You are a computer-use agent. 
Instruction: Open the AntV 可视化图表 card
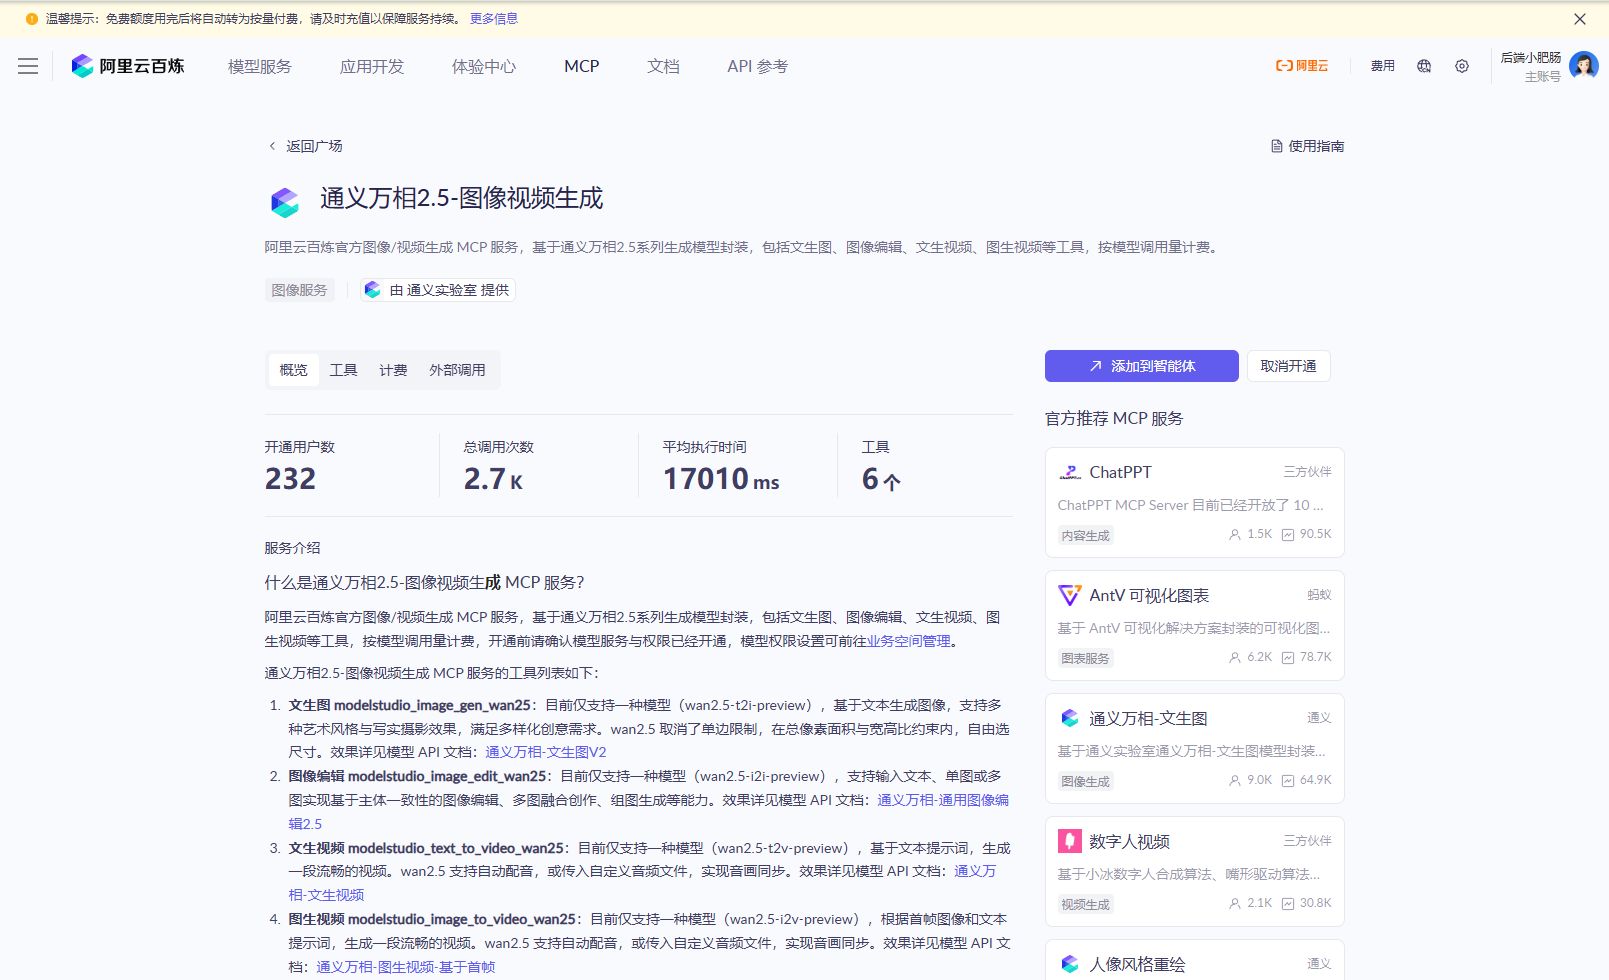[x=1194, y=625]
